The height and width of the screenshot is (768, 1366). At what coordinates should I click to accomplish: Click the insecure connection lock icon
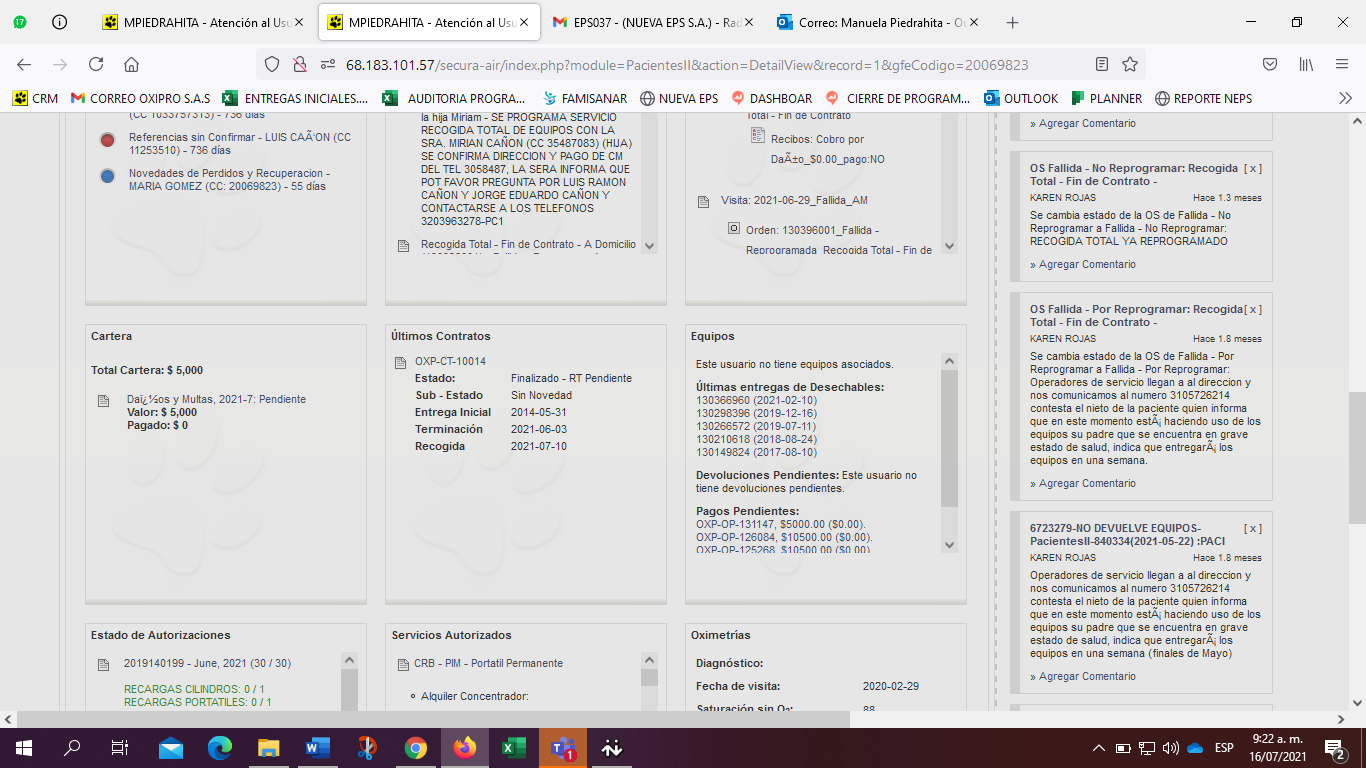click(x=299, y=64)
